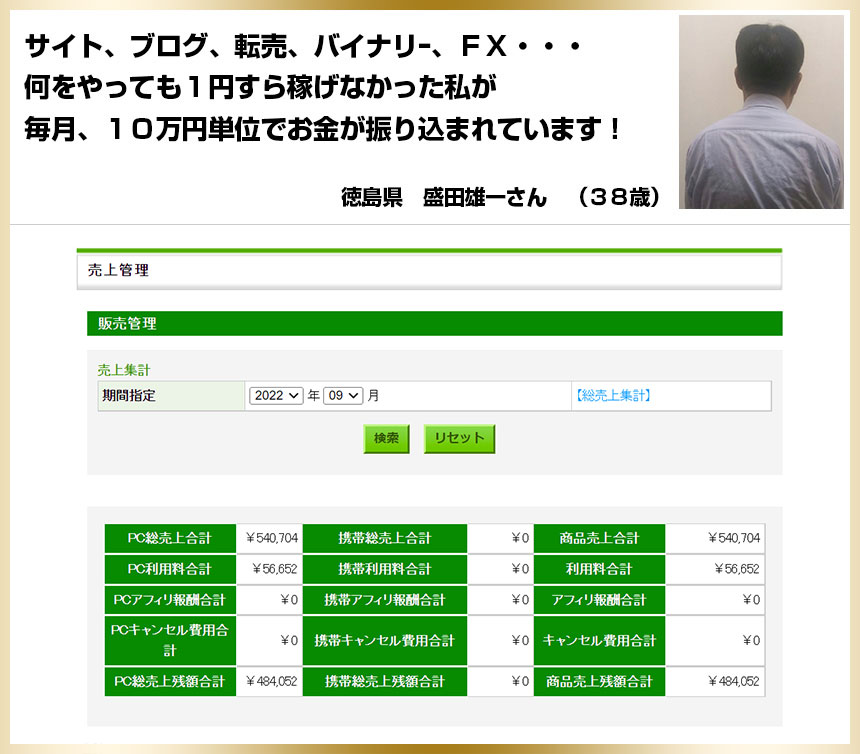Click the 携帯キャンセル費用合計 label cell
This screenshot has width=860, height=754.
[x=384, y=640]
